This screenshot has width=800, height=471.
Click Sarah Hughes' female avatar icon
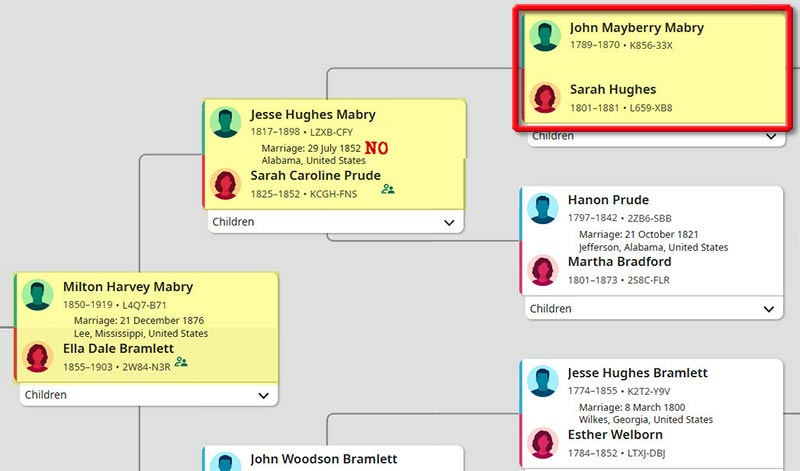click(546, 97)
